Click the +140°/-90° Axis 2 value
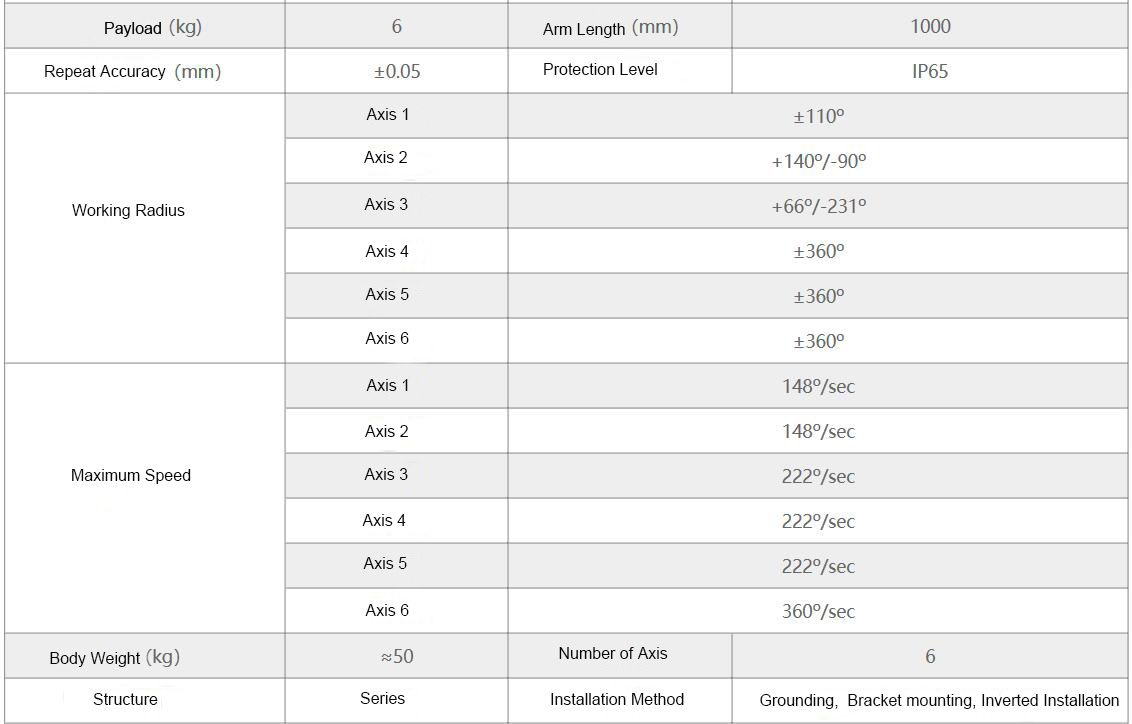The height and width of the screenshot is (724, 1132). coord(819,161)
